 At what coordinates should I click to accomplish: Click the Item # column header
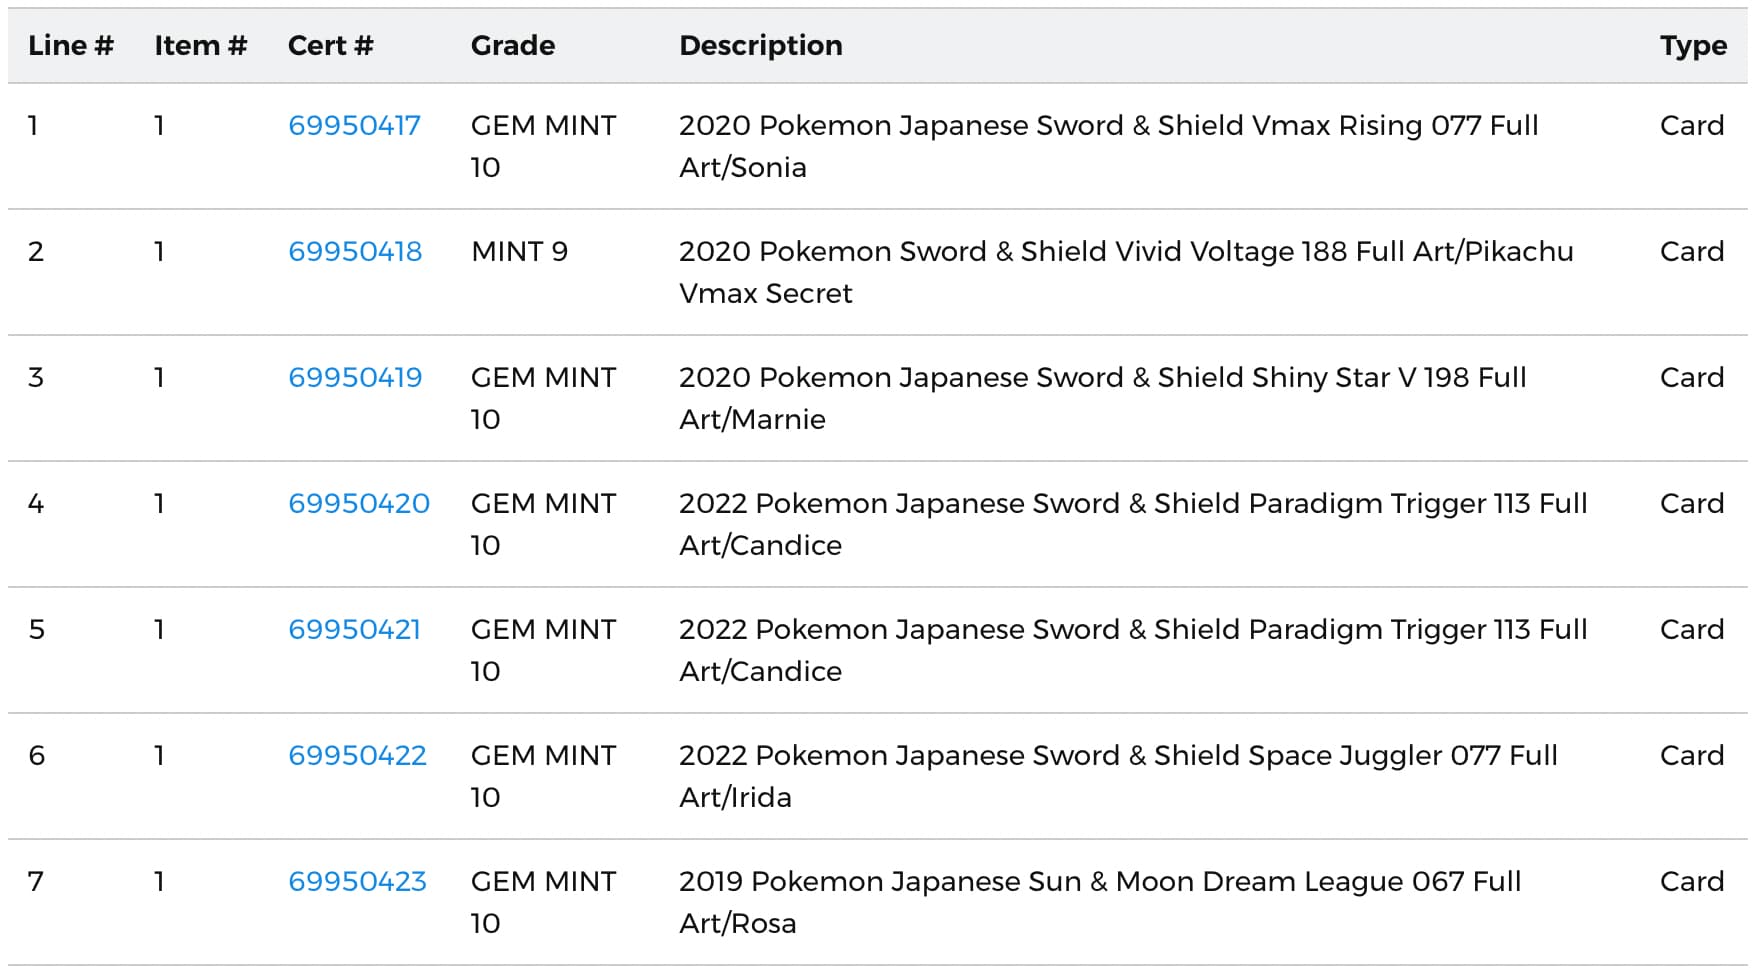point(200,46)
